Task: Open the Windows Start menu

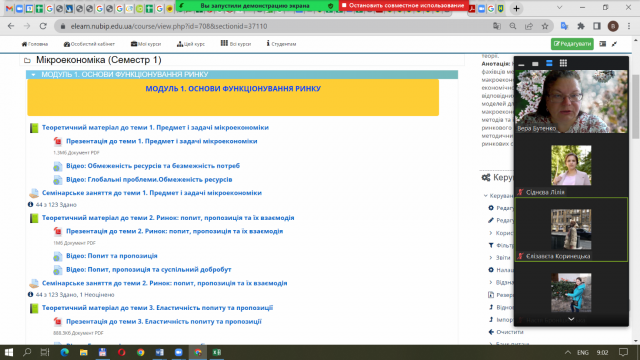Action: (x=9, y=352)
